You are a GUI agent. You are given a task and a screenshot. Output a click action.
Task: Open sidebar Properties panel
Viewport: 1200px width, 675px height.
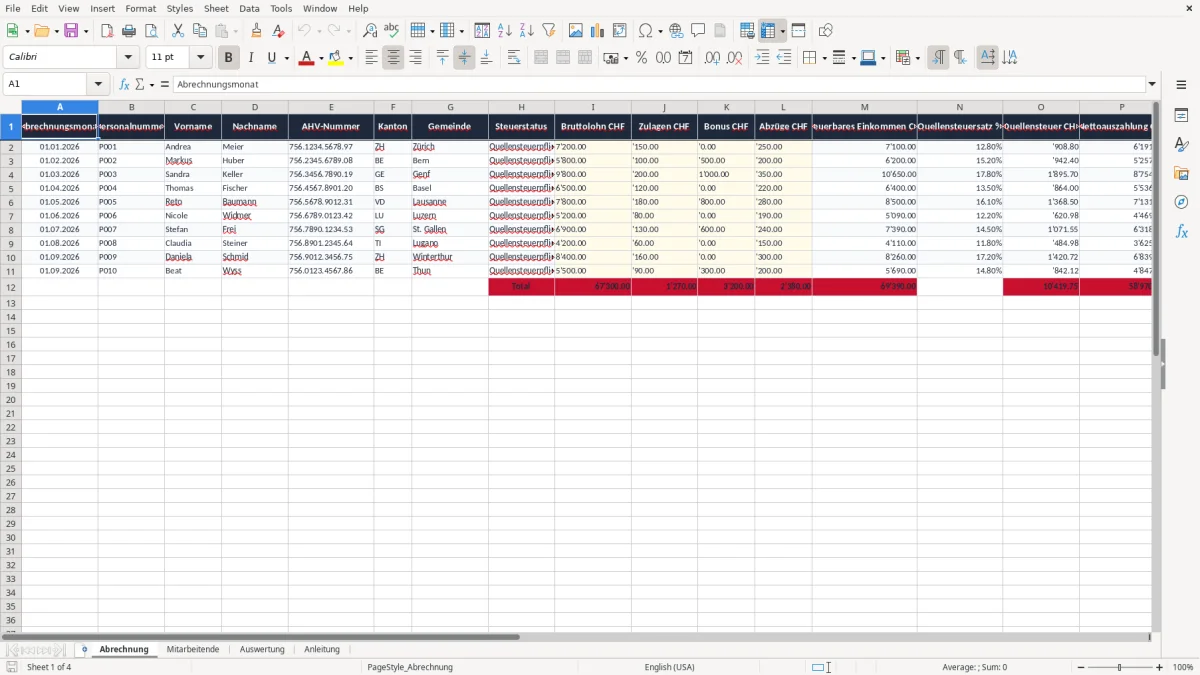click(x=1181, y=116)
